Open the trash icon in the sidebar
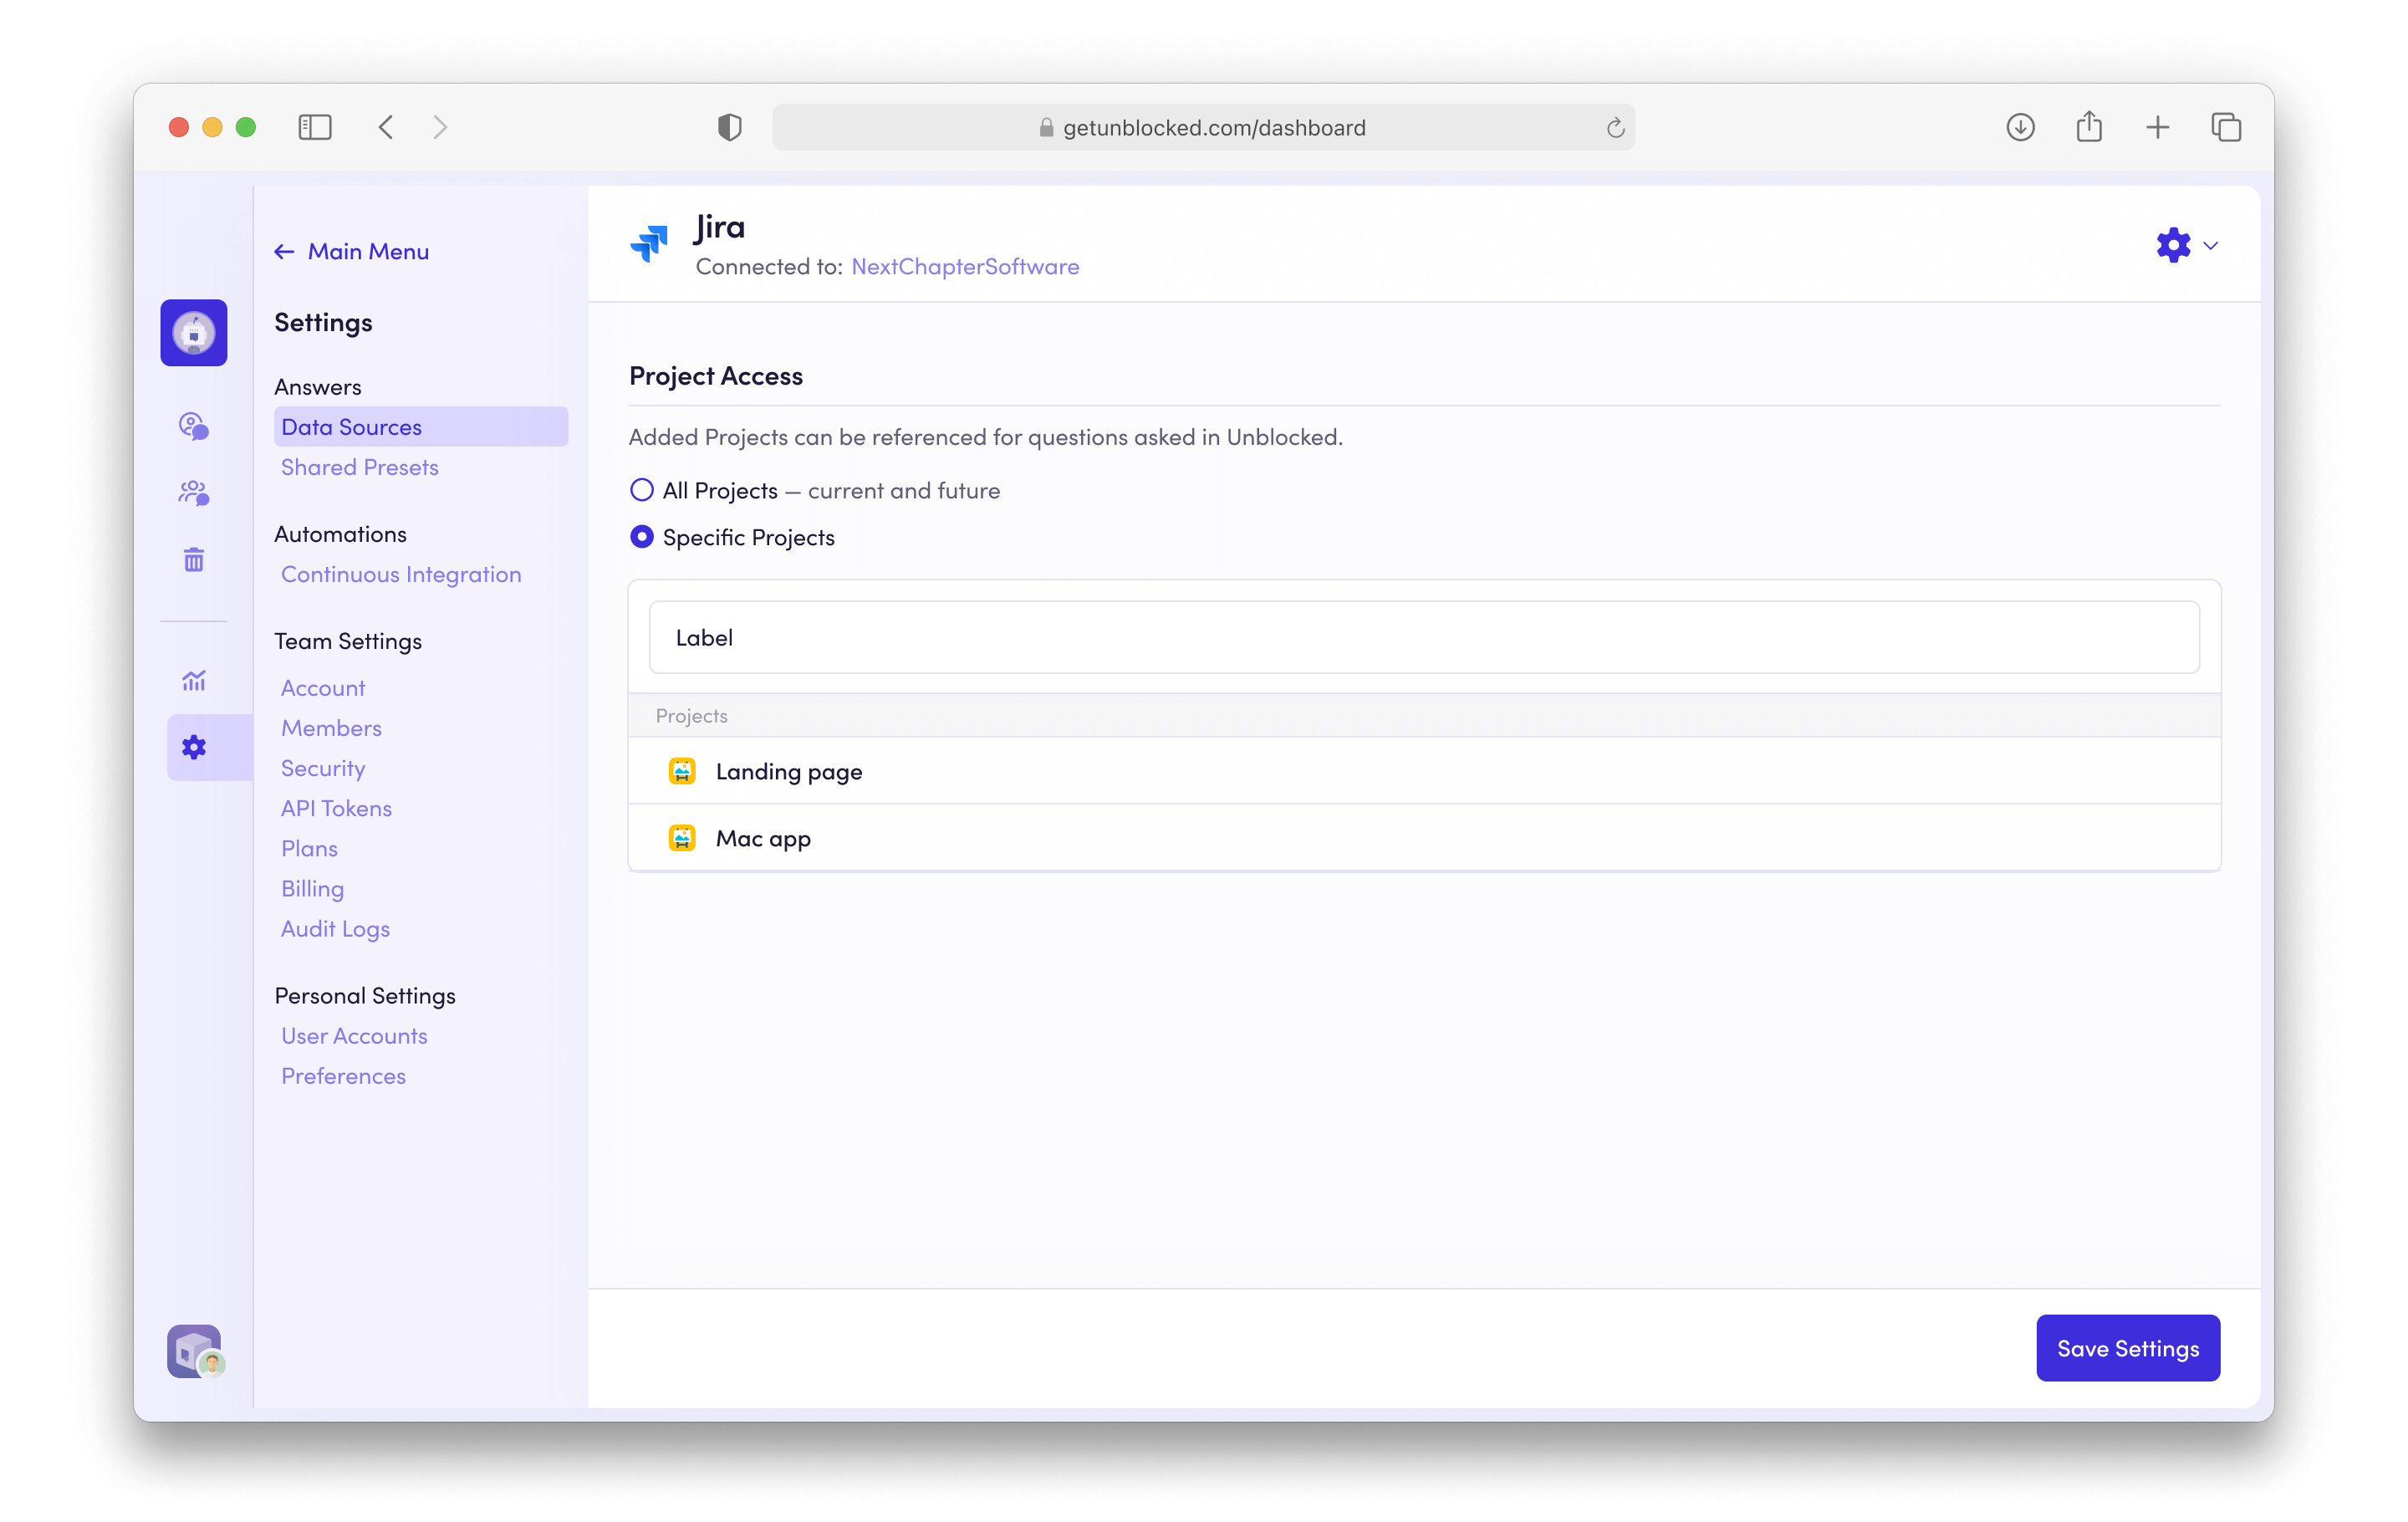Image resolution: width=2408 pixels, height=1522 pixels. pos(193,559)
